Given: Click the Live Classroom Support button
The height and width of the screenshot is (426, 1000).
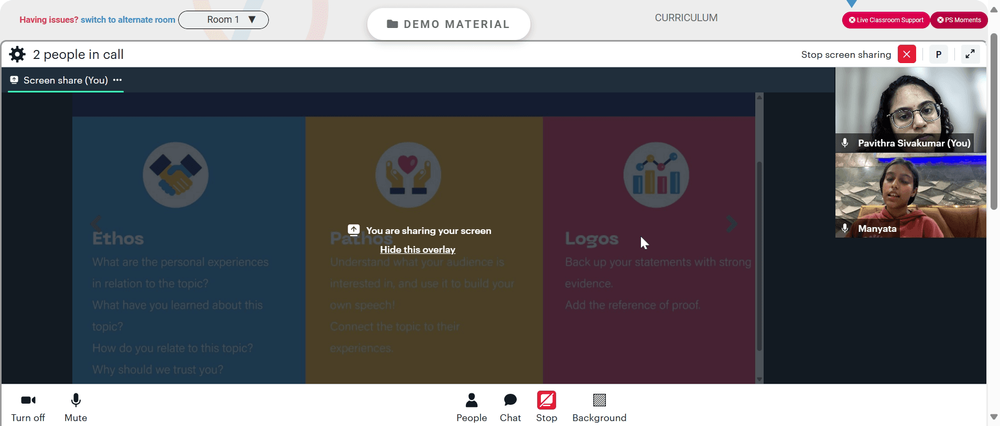Looking at the screenshot, I should point(886,20).
